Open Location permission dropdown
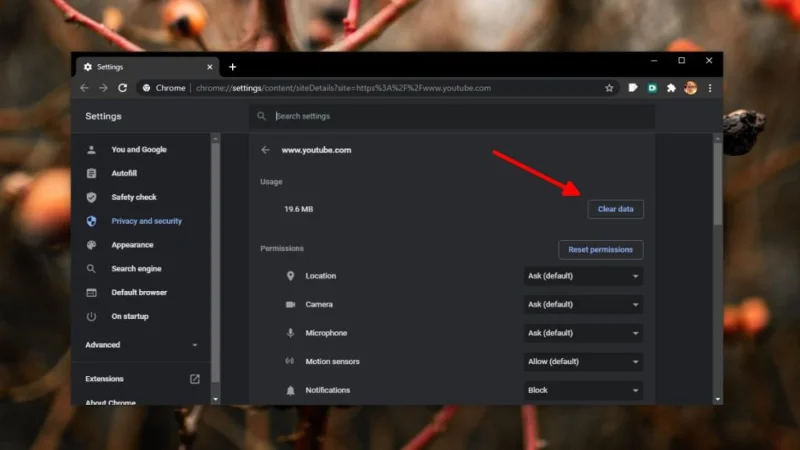 click(x=583, y=276)
